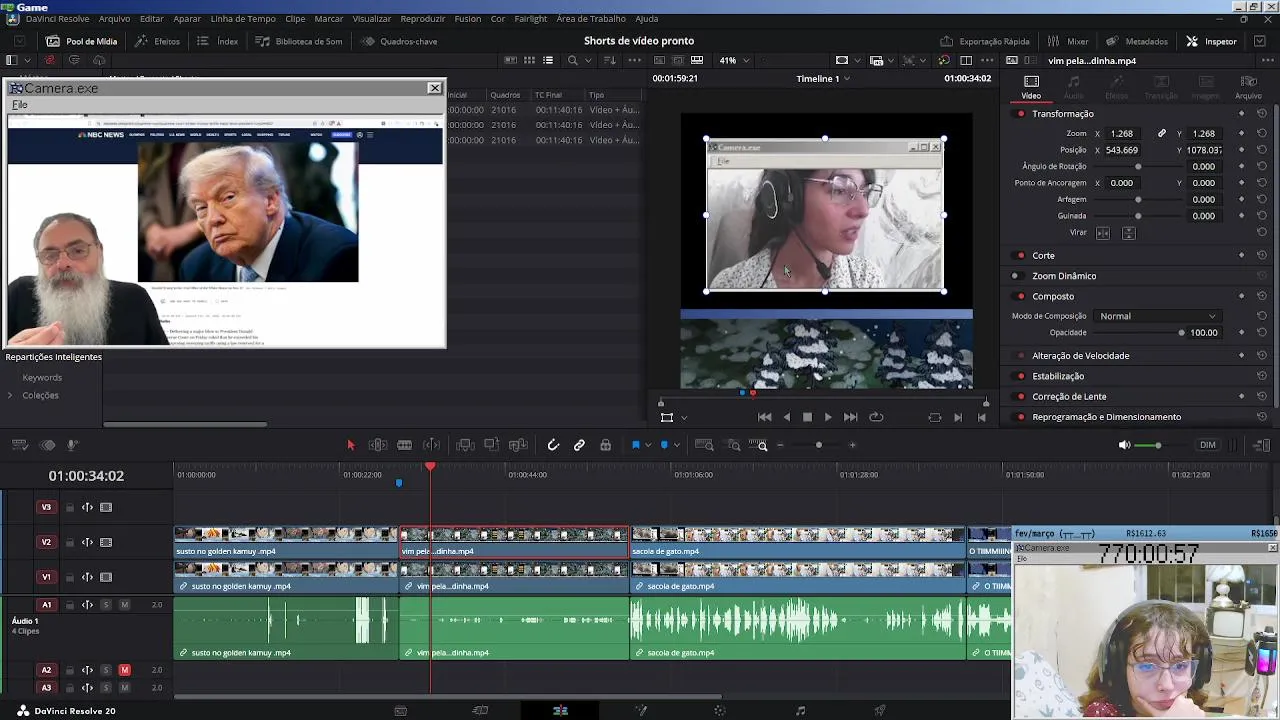Toggle loop playback
The height and width of the screenshot is (720, 1280).
(x=876, y=417)
